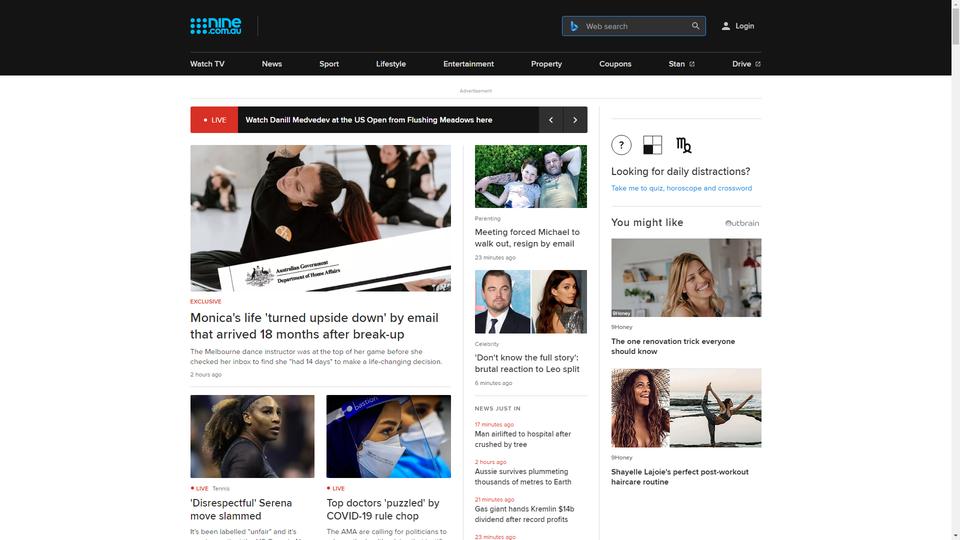Screen dimensions: 960x540
Task: Open 'Disrespectful' Serena move slammed headline
Action: [x=241, y=509]
